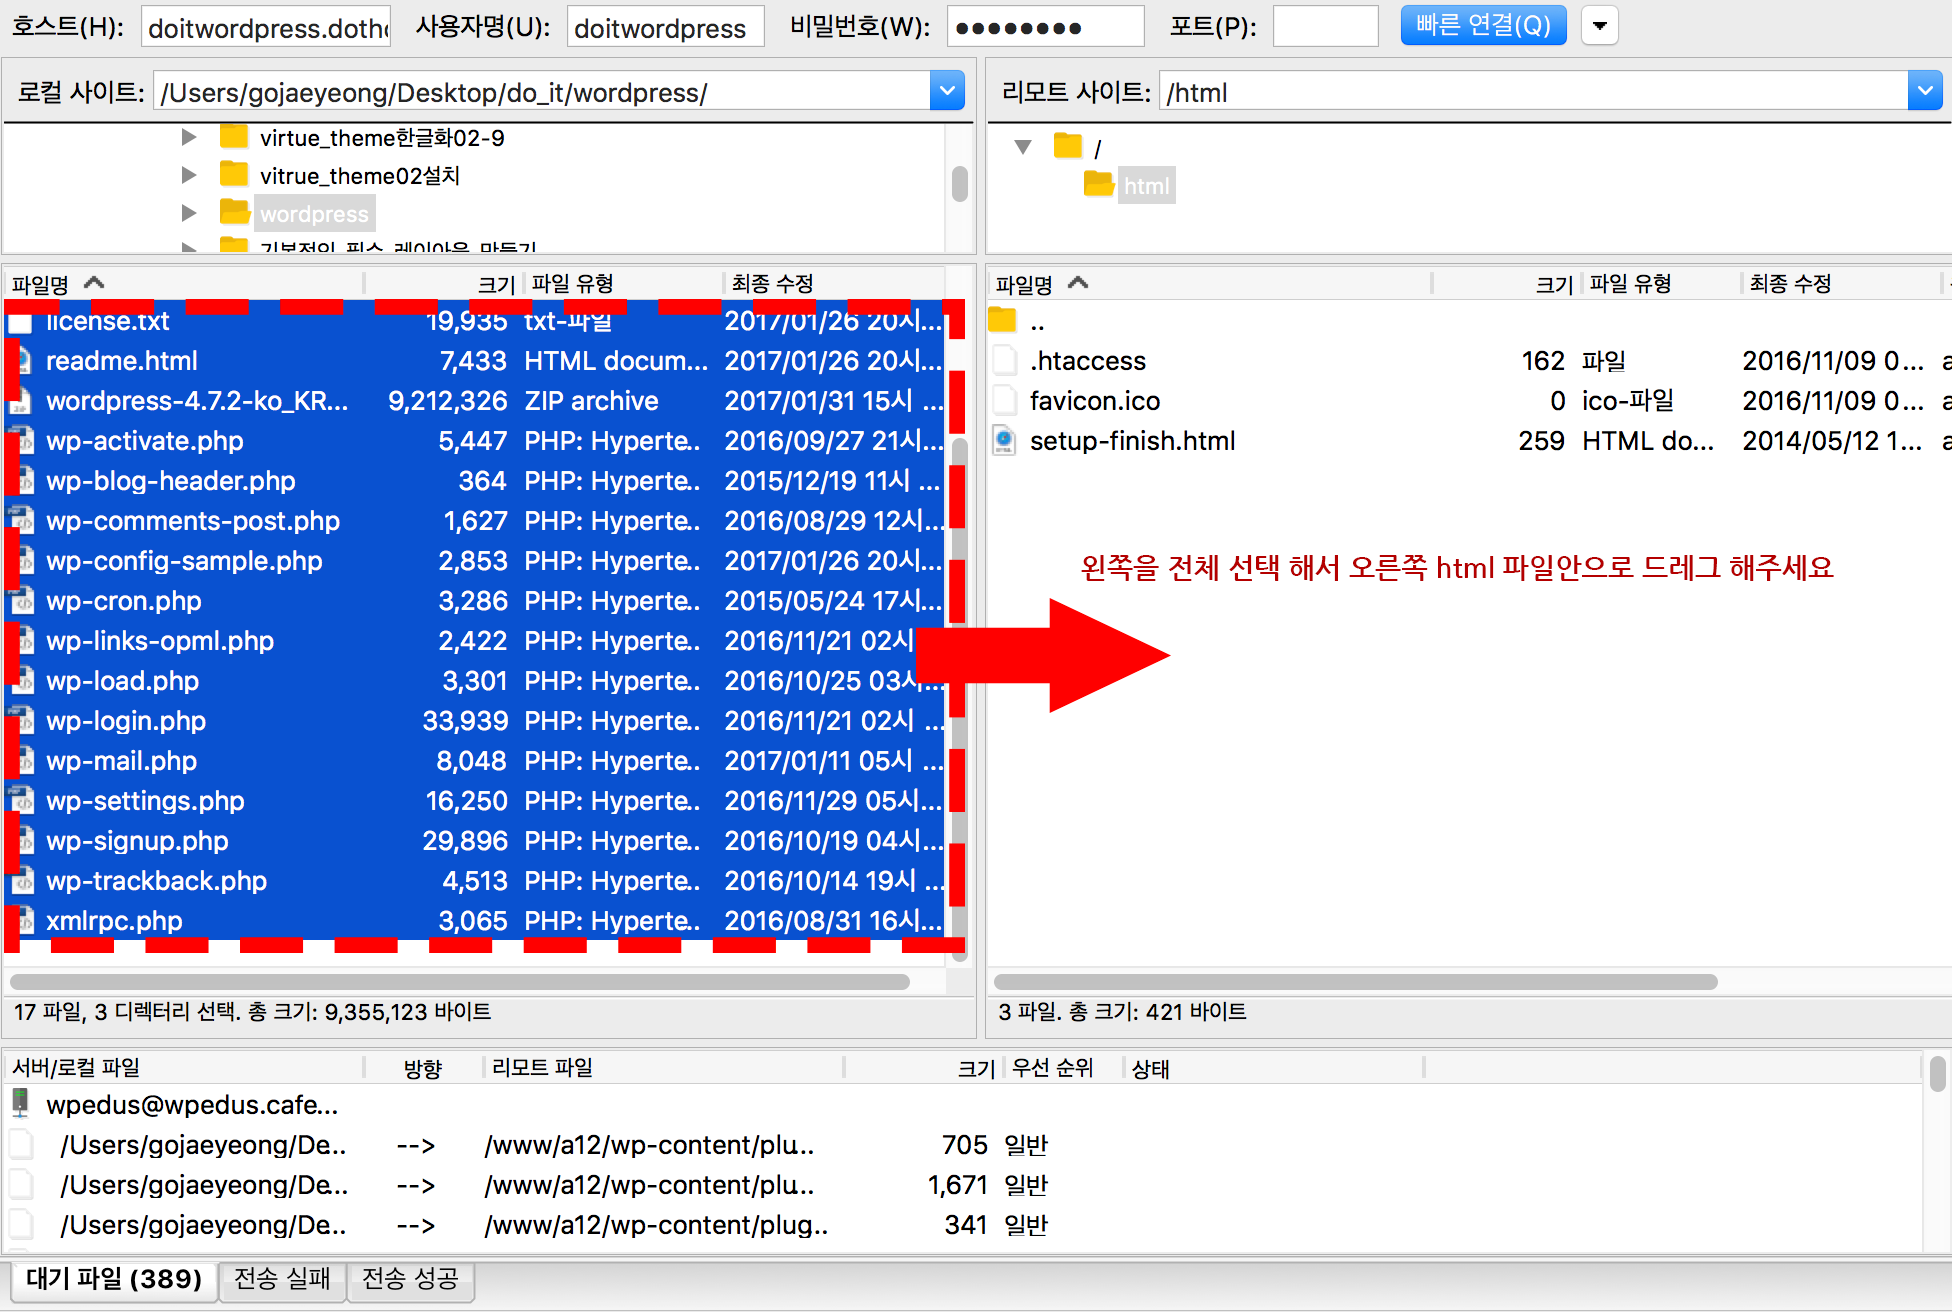Expand the virtue_theme한글화02-9 tree folder
This screenshot has width=1952, height=1312.
pos(189,137)
